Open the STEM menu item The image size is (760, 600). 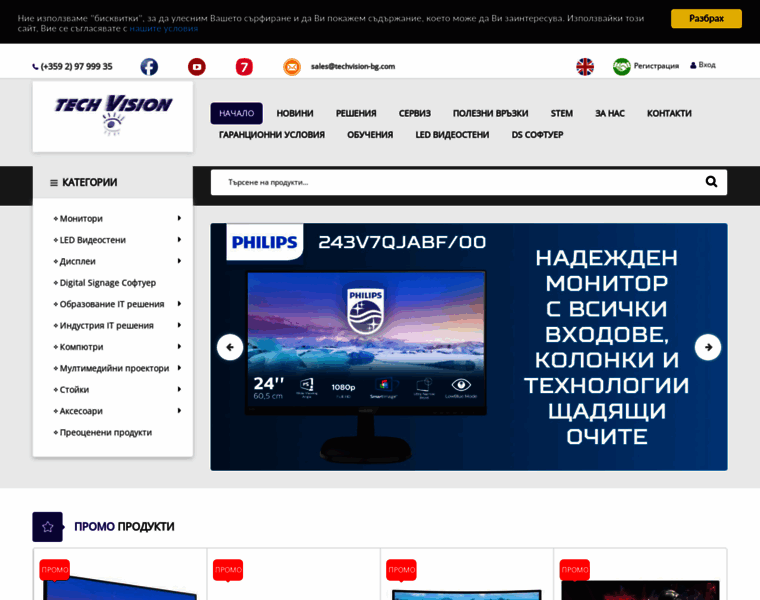(561, 113)
